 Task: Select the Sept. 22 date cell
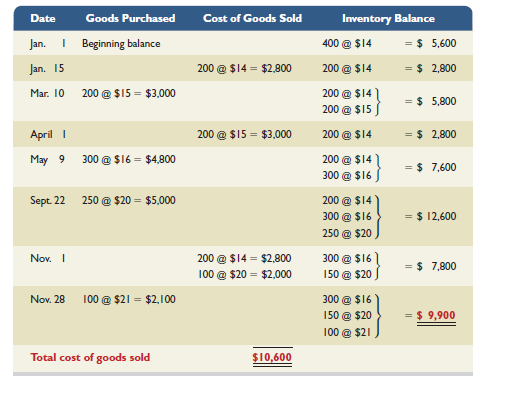pos(47,201)
